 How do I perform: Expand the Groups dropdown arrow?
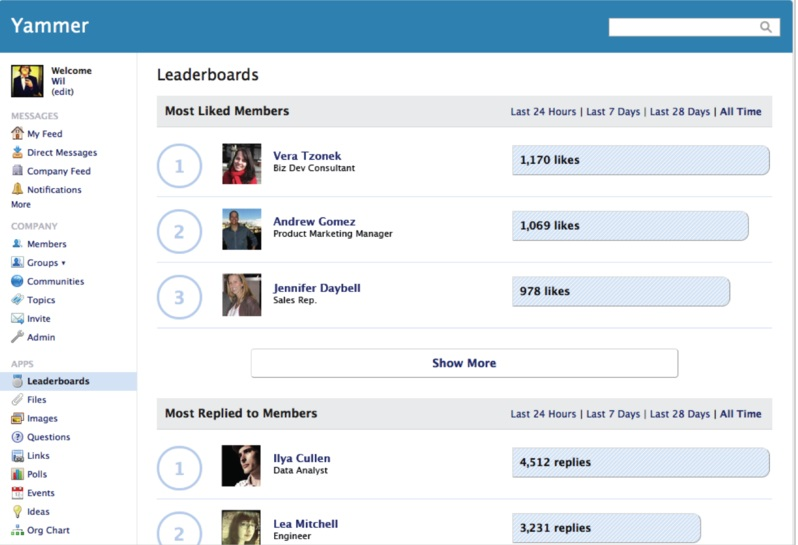click(64, 263)
